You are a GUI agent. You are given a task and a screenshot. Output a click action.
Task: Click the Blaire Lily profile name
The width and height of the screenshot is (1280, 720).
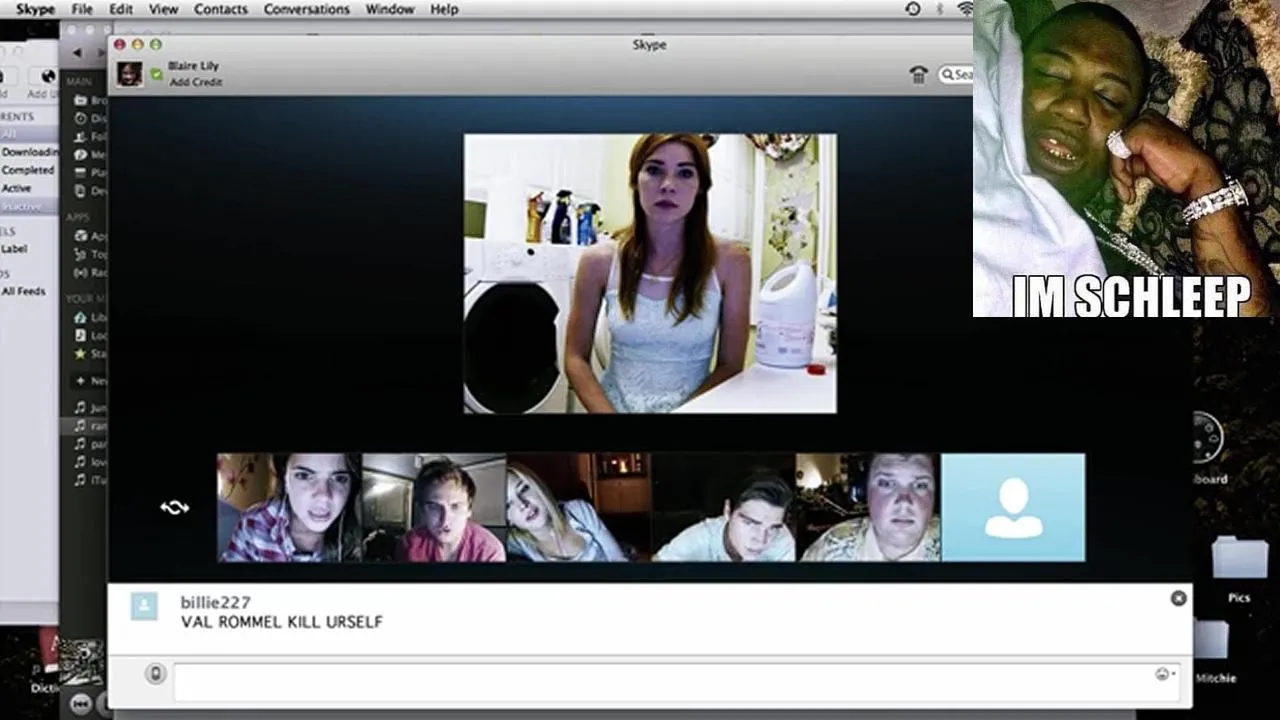pyautogui.click(x=193, y=66)
